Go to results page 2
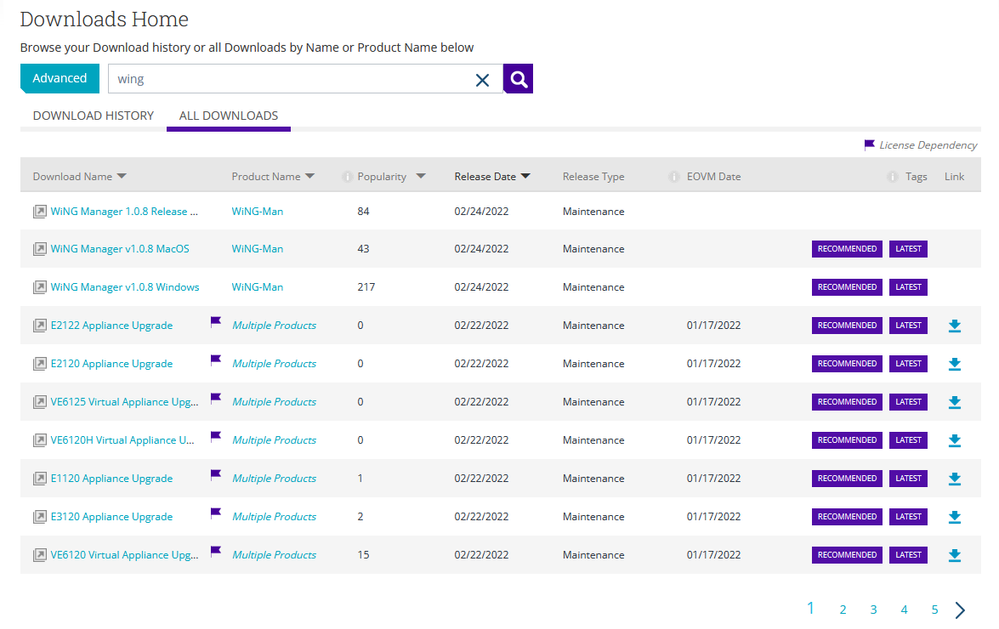The image size is (999, 629). coord(842,610)
